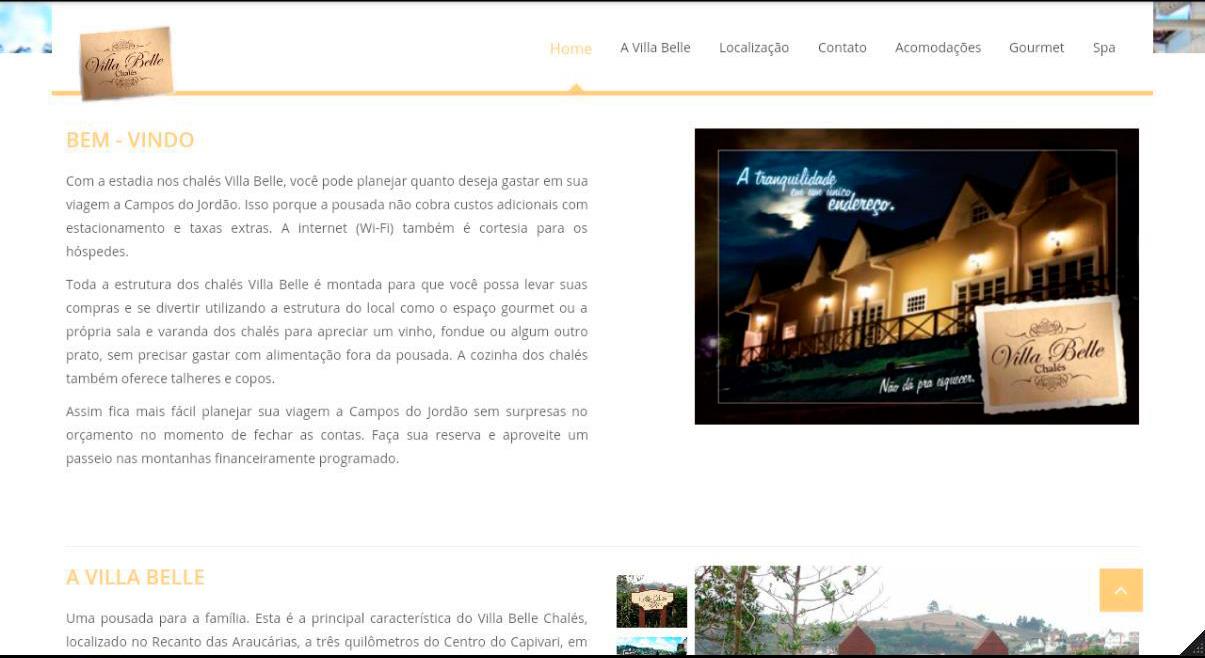Image resolution: width=1205 pixels, height=658 pixels.
Task: Select Contato in the navigation
Action: (842, 47)
